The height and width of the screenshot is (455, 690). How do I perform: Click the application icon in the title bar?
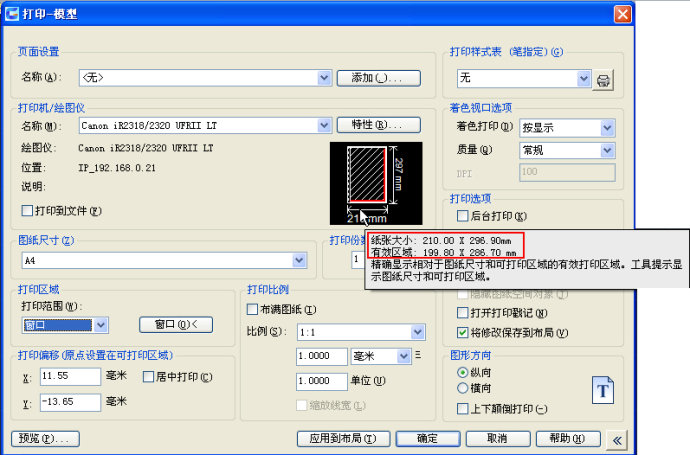pos(13,13)
